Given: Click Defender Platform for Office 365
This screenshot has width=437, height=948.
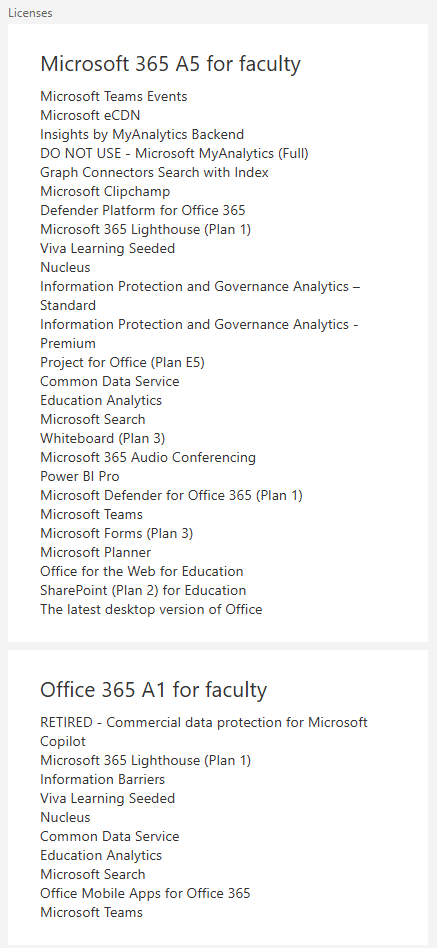Looking at the screenshot, I should 143,210.
